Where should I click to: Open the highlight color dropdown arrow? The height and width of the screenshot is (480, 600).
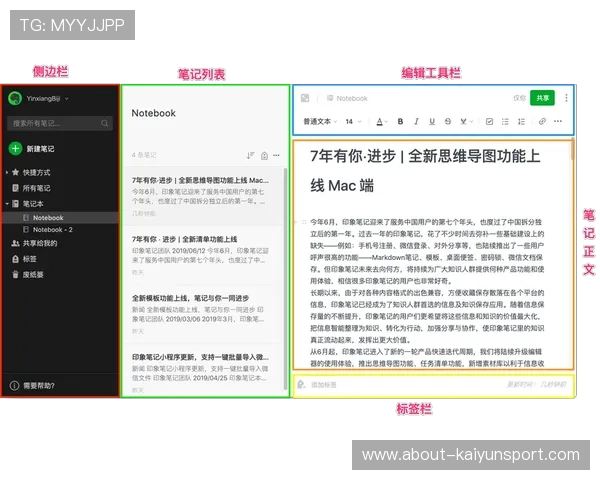click(x=471, y=122)
